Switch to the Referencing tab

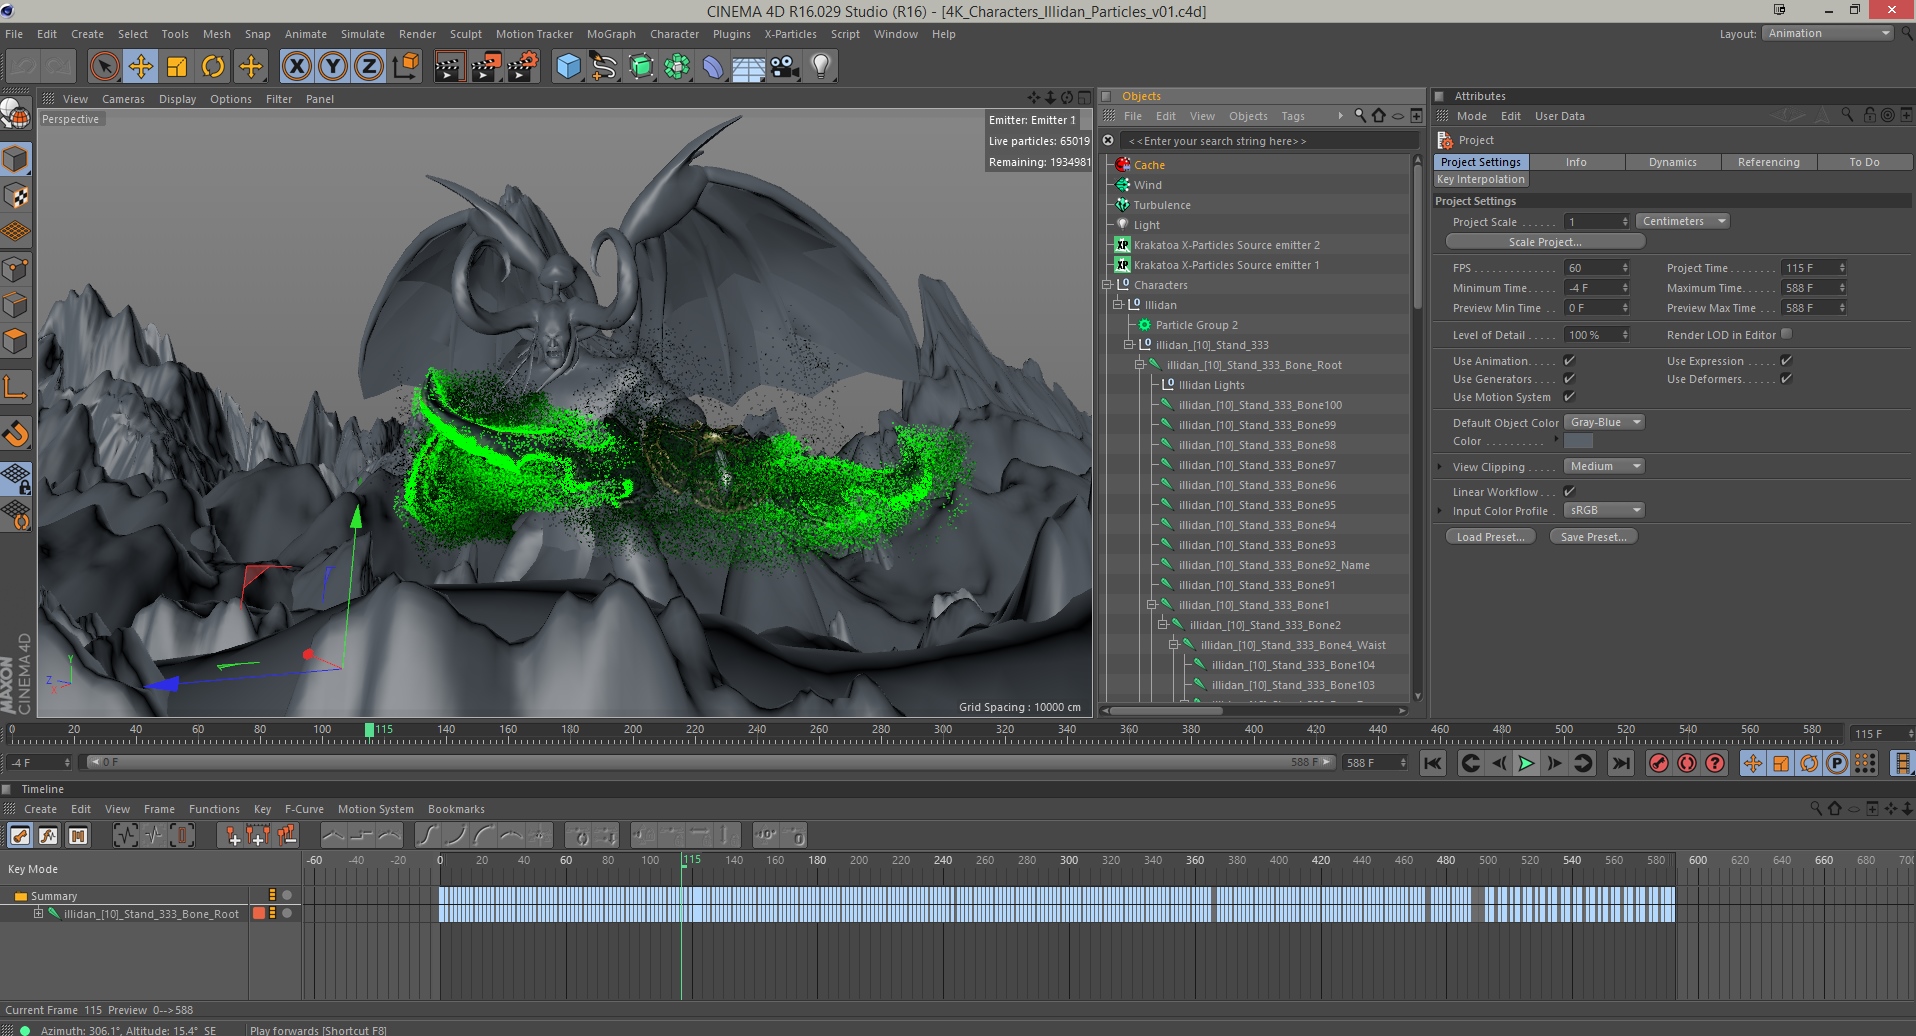[x=1768, y=162]
